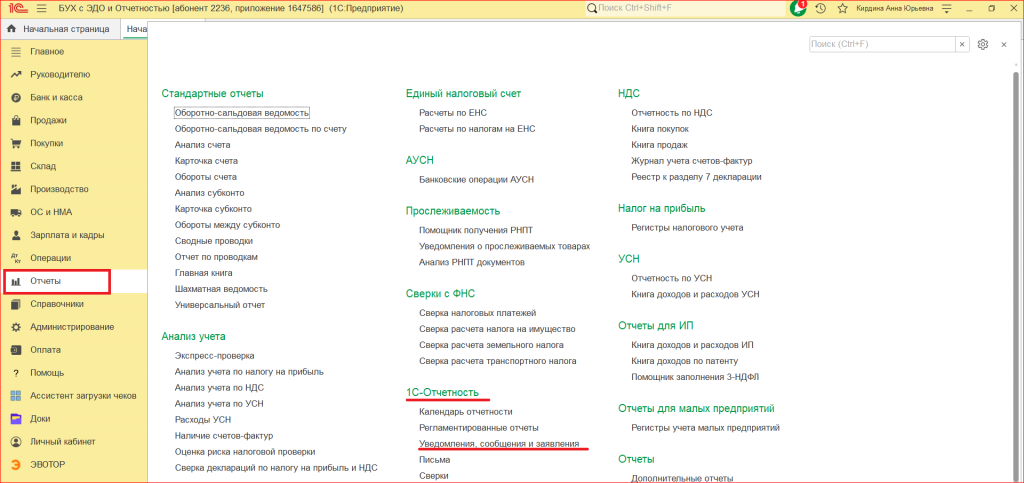Open the main hamburger menu
1024x483 pixels.
click(42, 9)
